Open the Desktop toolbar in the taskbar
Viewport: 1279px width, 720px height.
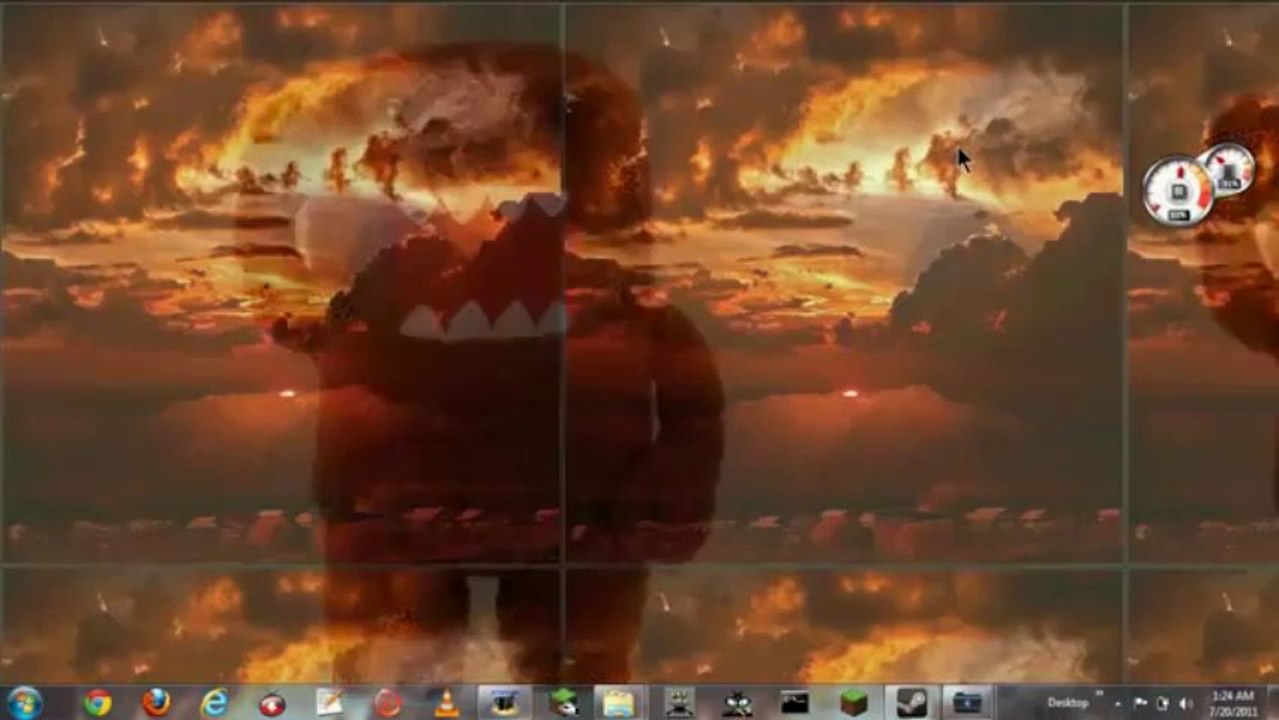pos(1067,703)
